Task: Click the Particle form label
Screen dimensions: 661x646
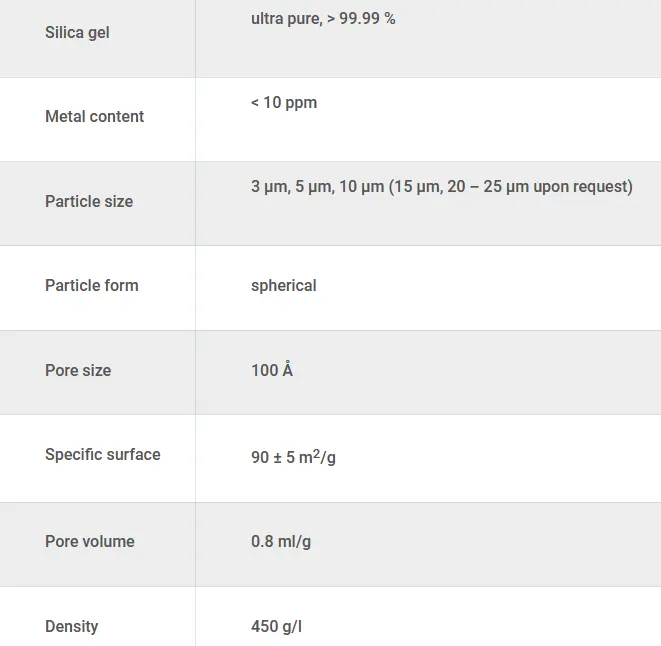Action: 91,285
